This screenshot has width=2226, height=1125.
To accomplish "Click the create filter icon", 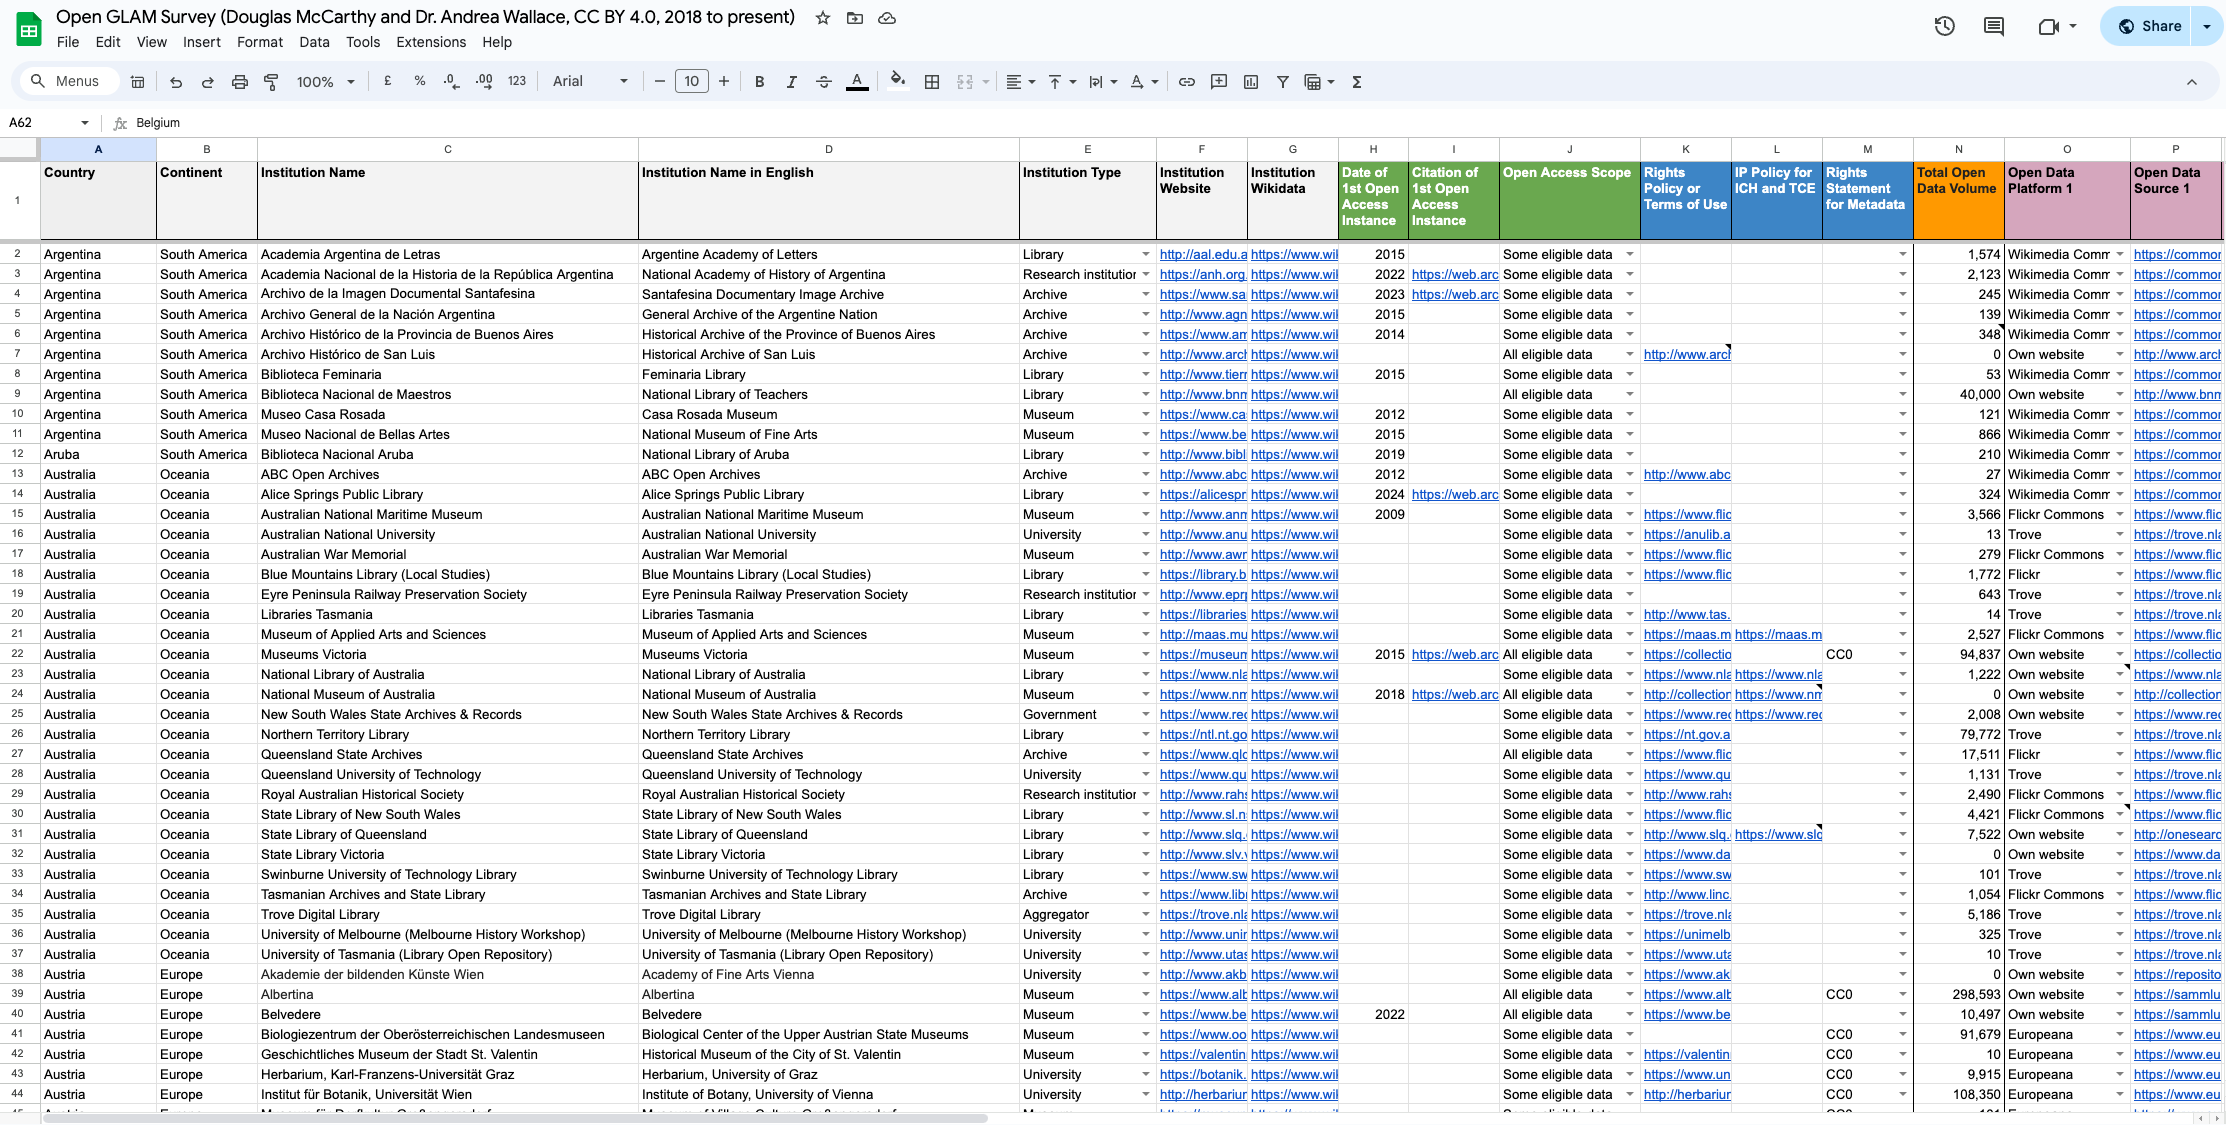I will pos(1282,82).
